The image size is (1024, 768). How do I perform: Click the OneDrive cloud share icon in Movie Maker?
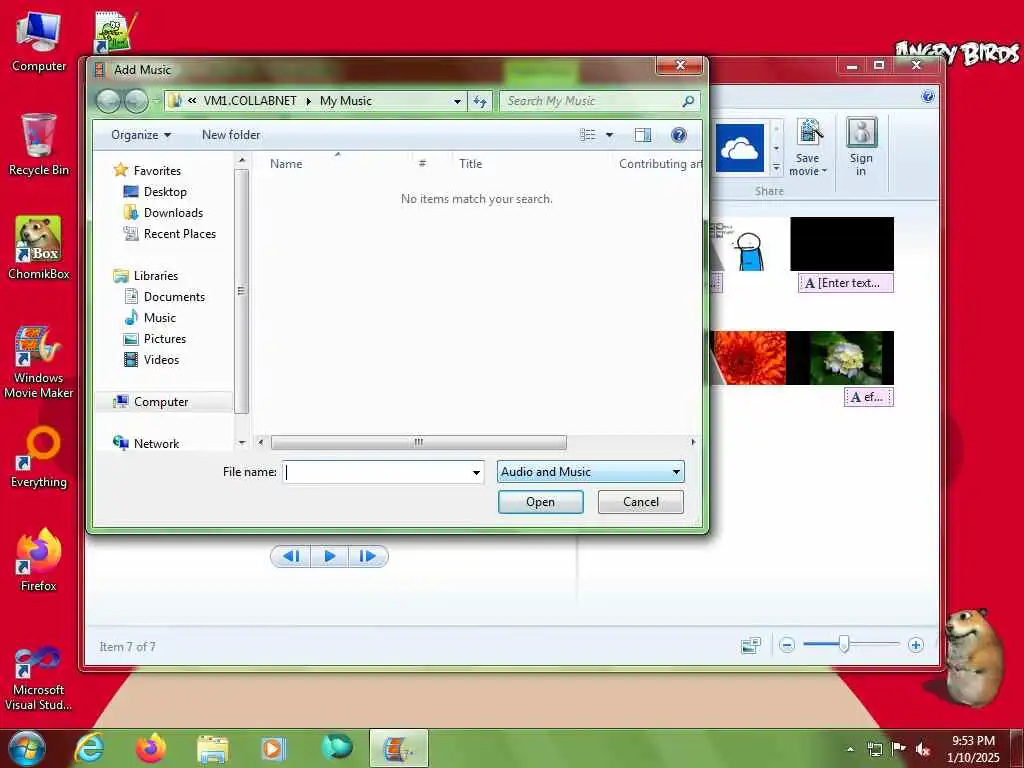click(x=739, y=148)
